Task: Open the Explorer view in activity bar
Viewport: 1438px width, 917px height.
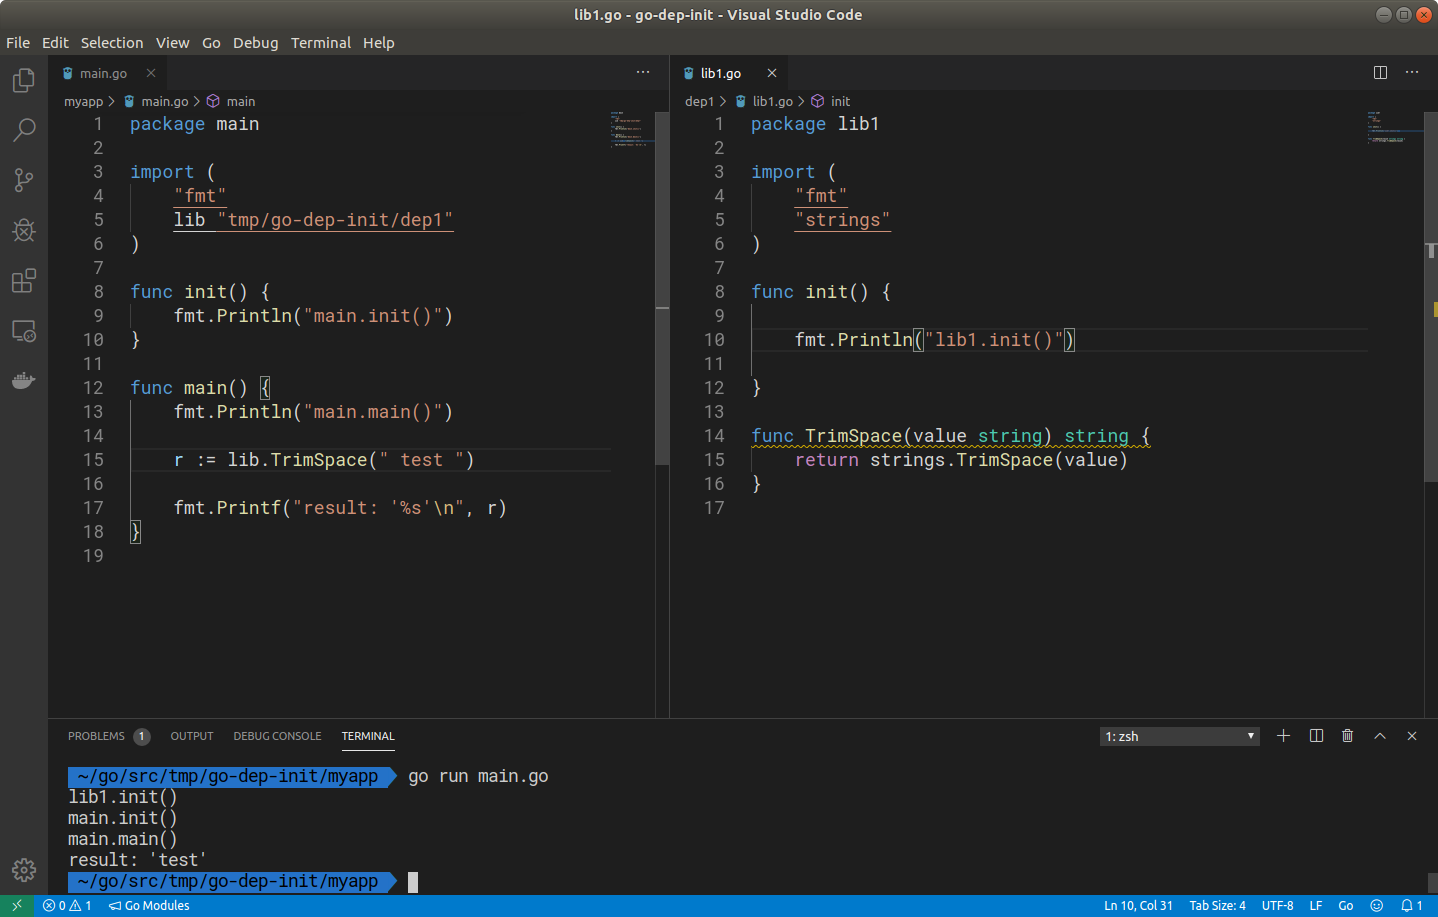Action: [24, 80]
